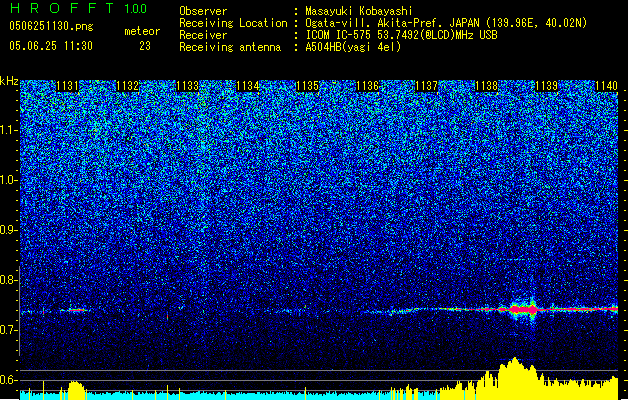Image resolution: width=629 pixels, height=400 pixels.
Task: Click the ICOM IC-575 receiver text
Action: (401, 35)
